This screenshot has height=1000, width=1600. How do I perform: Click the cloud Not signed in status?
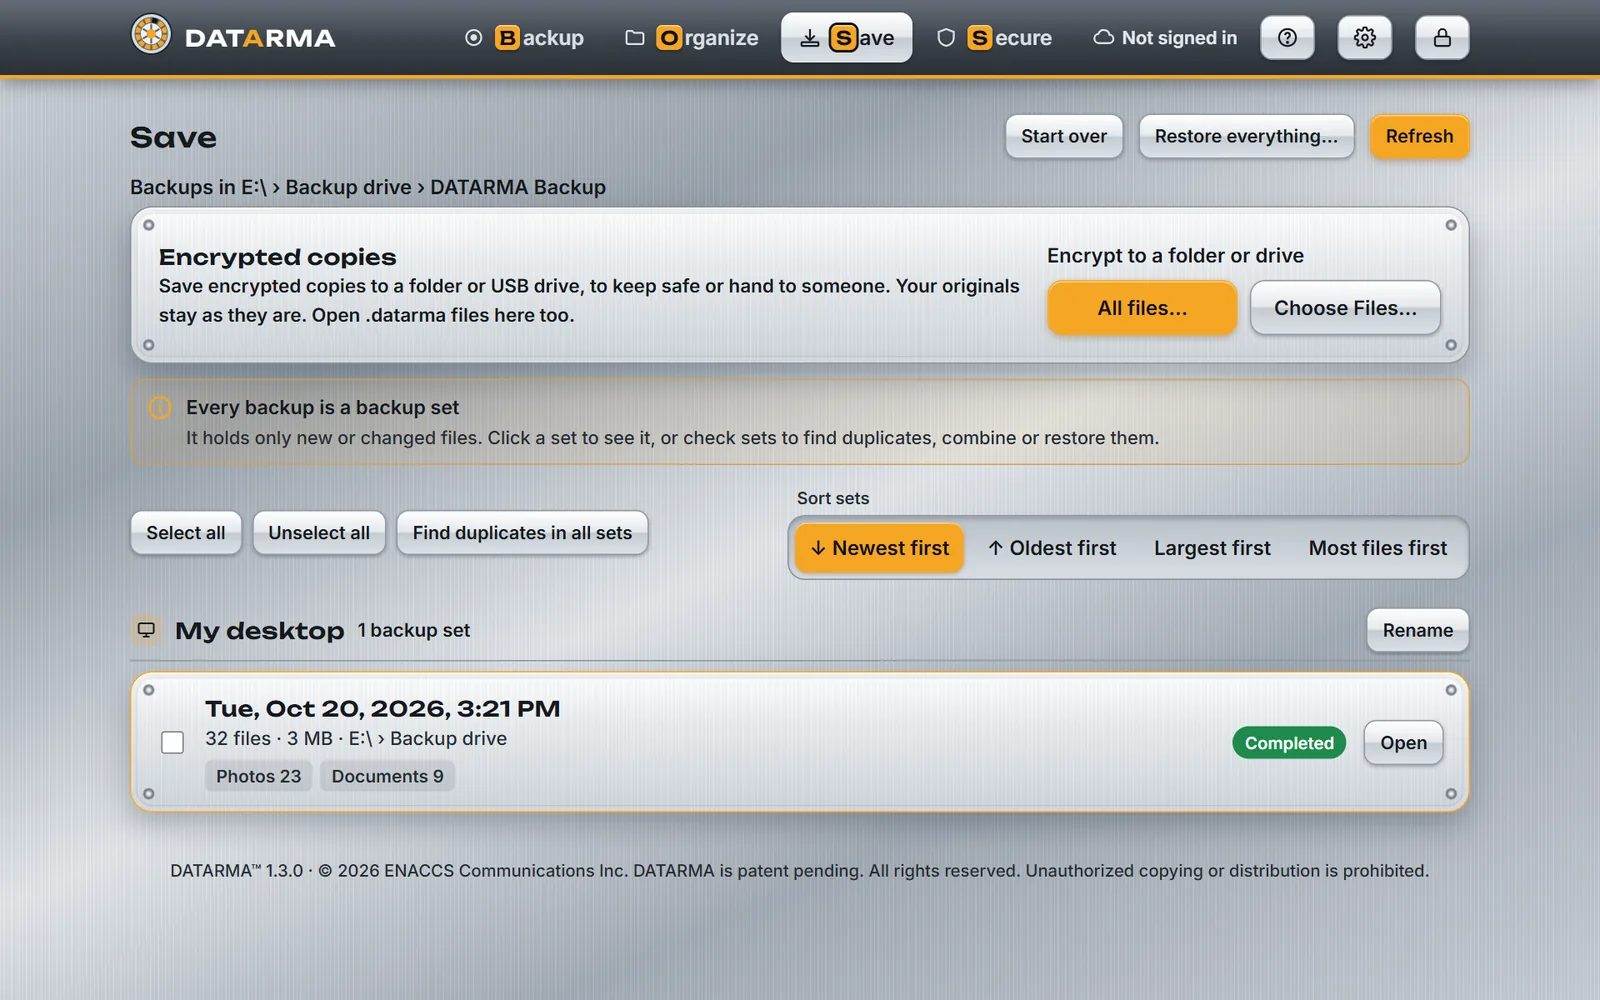pyautogui.click(x=1165, y=38)
